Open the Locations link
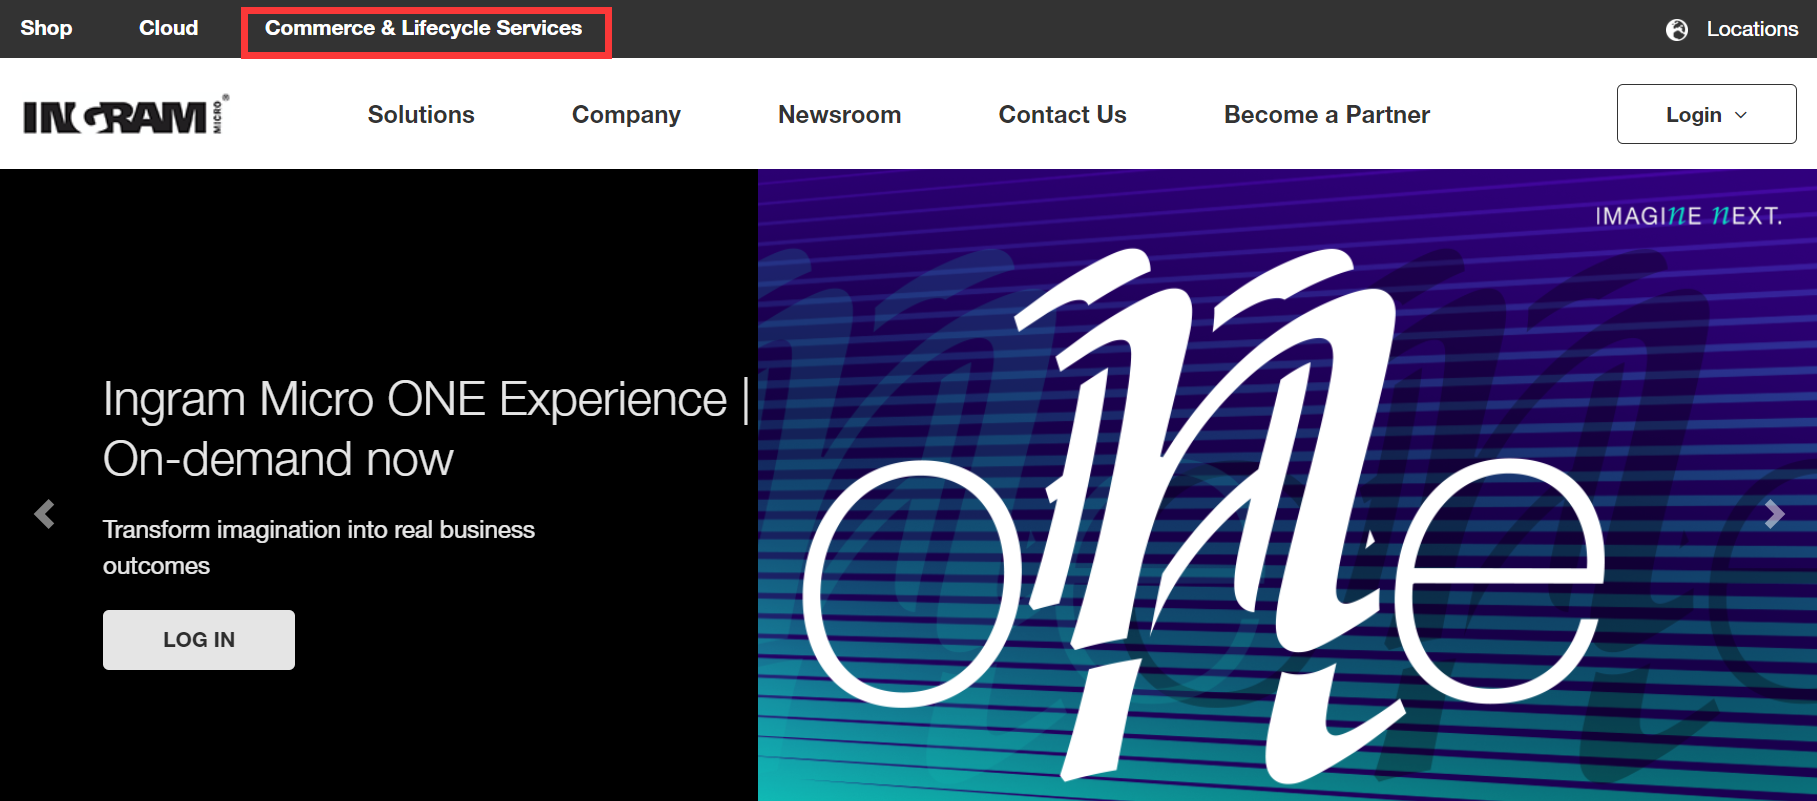This screenshot has width=1817, height=801. [x=1752, y=29]
